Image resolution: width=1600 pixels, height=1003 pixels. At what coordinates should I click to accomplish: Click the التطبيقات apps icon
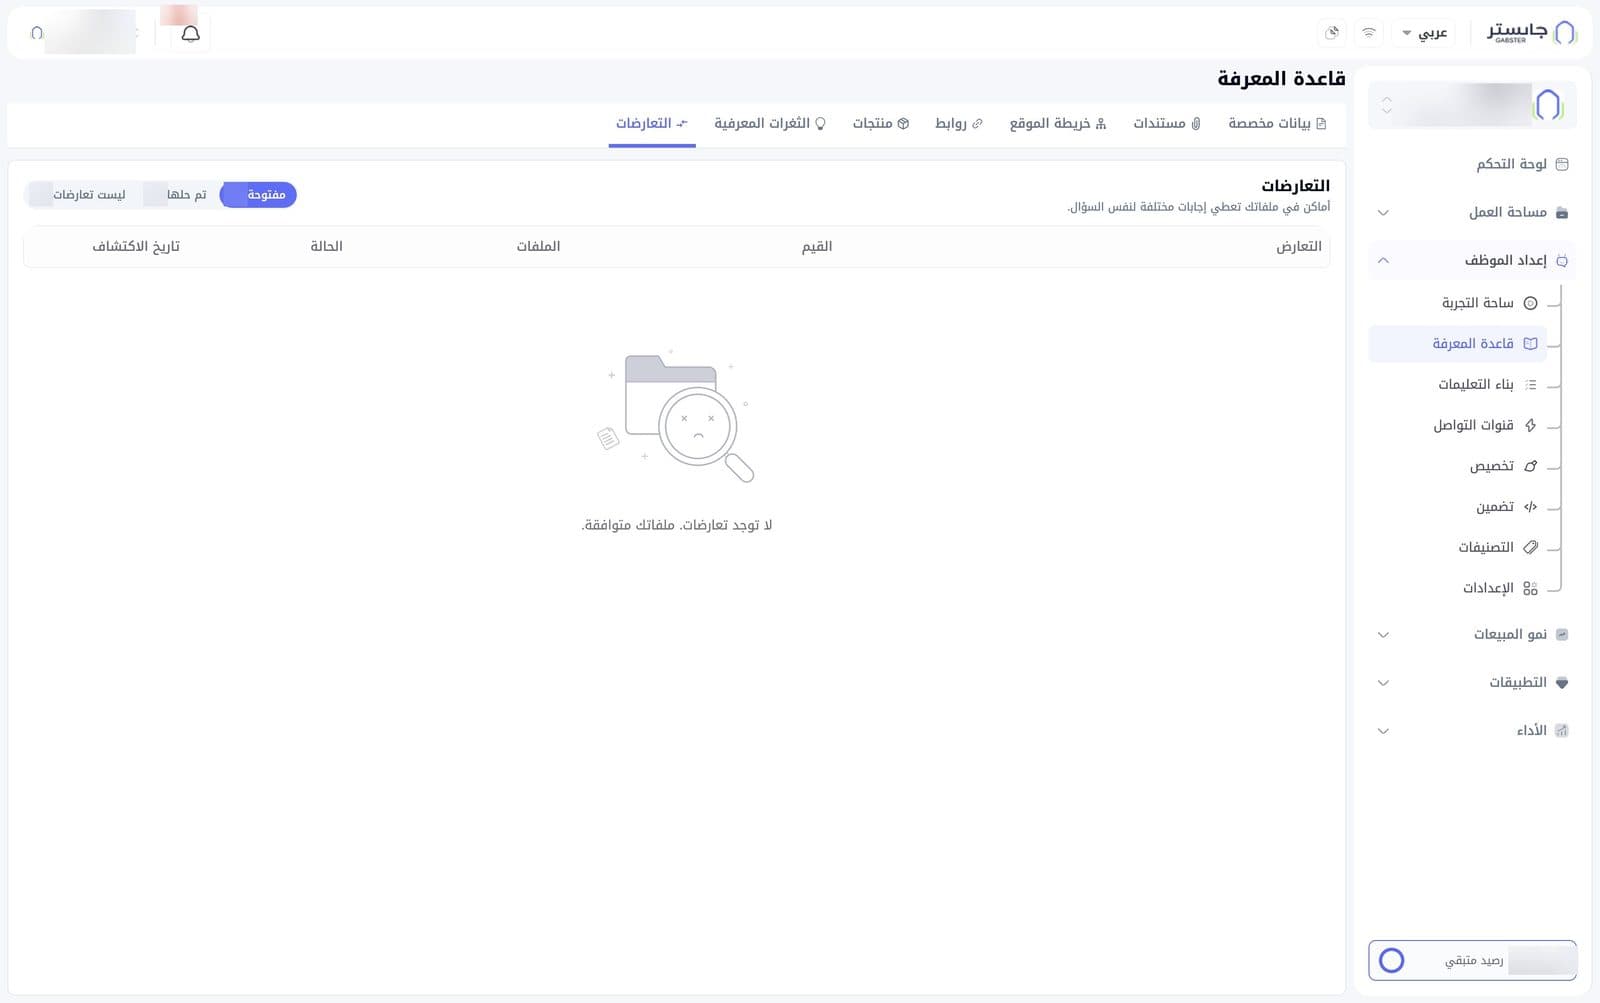pyautogui.click(x=1562, y=683)
